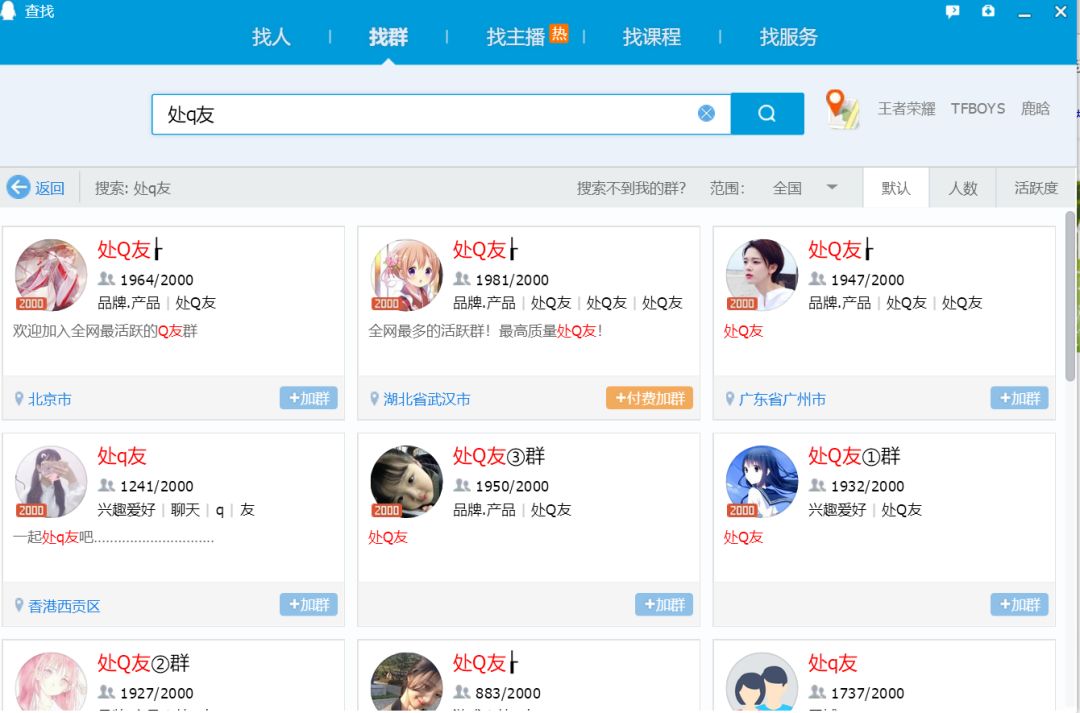This screenshot has width=1080, height=713.
Task: Click the 聊天 tag in 香港西贡区 card
Action: [185, 510]
